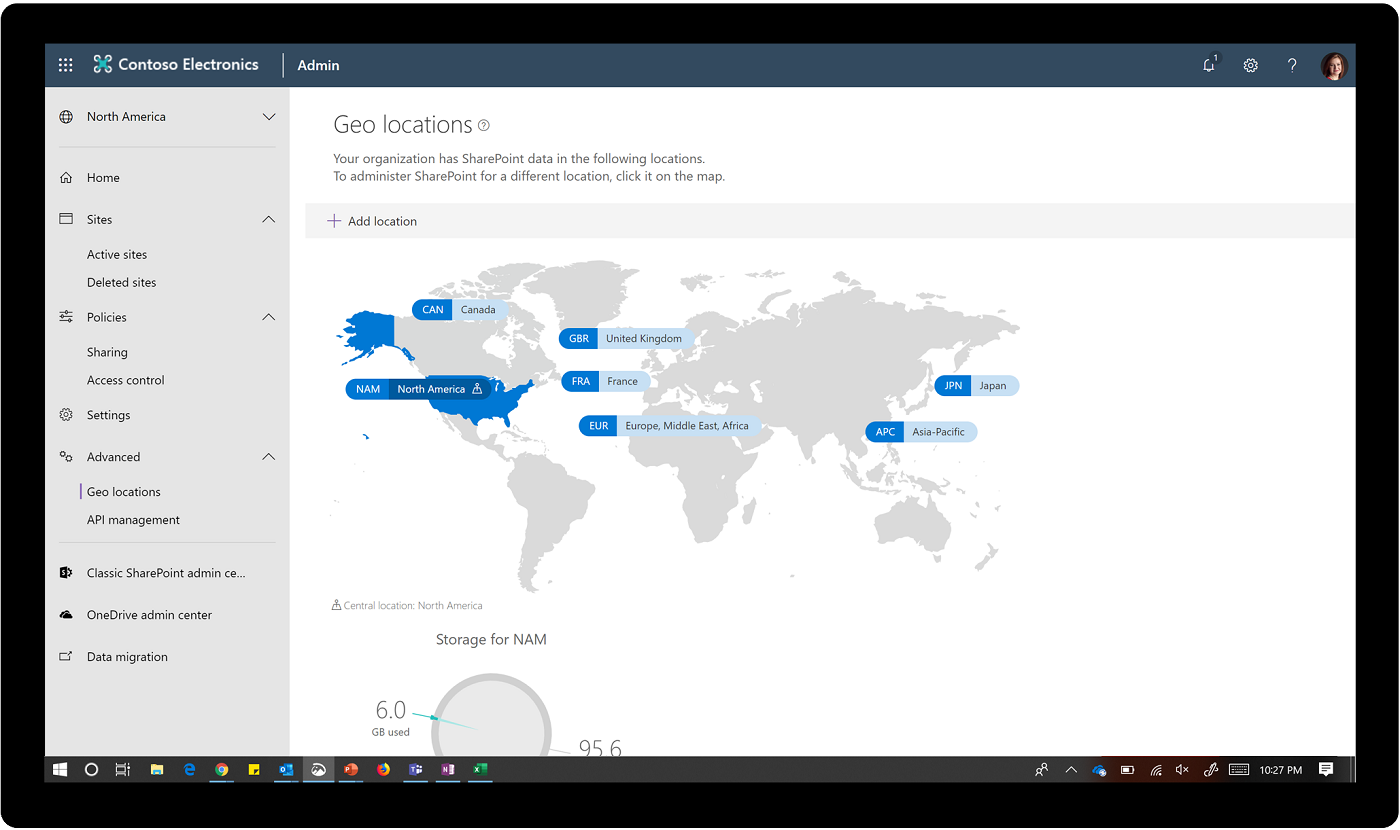Open the Classic SharePoint admin center icon

pyautogui.click(x=65, y=572)
